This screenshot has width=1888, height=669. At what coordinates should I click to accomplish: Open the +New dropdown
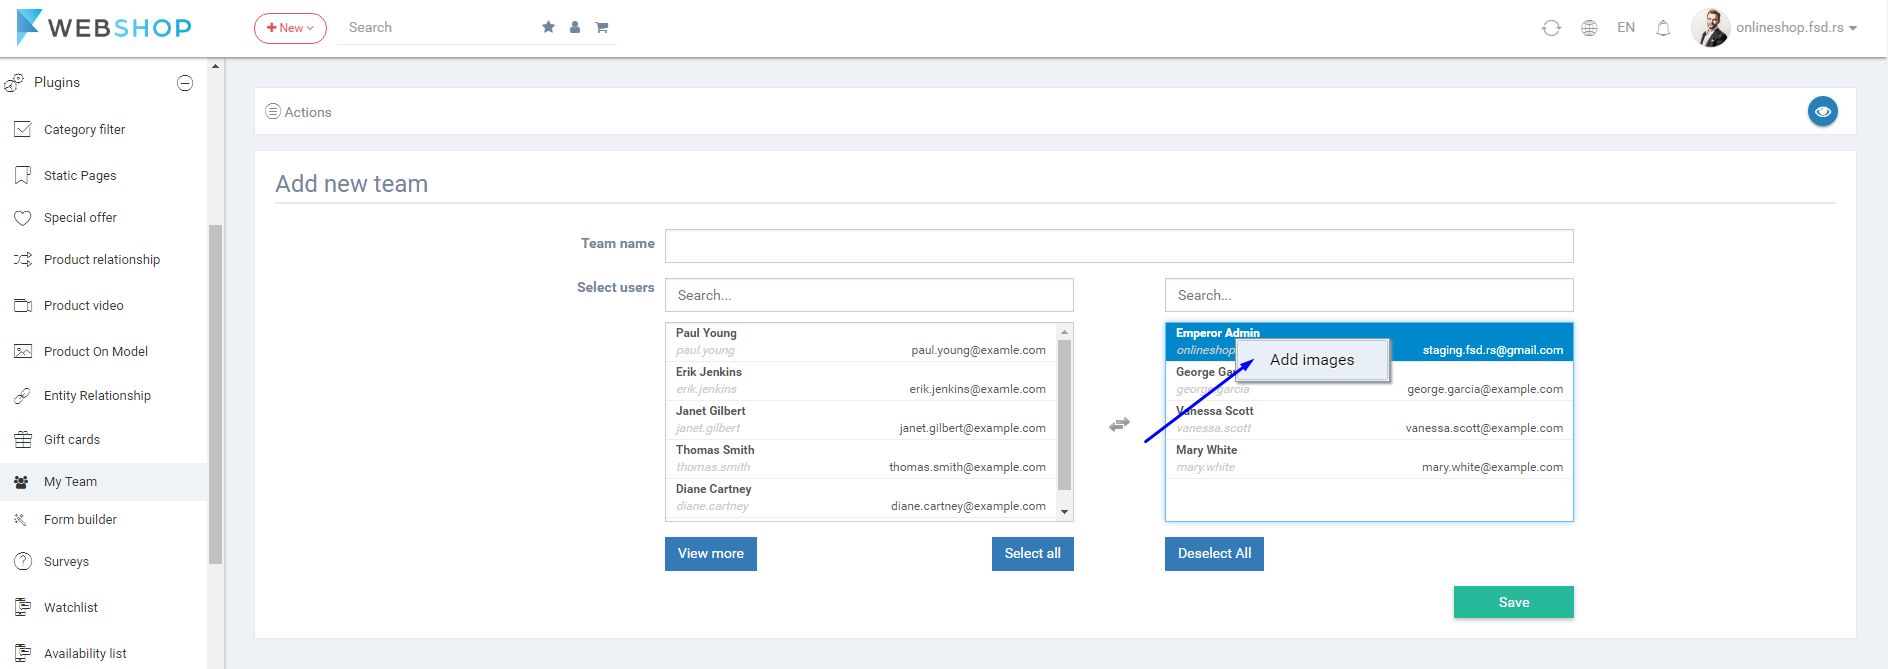tap(290, 28)
